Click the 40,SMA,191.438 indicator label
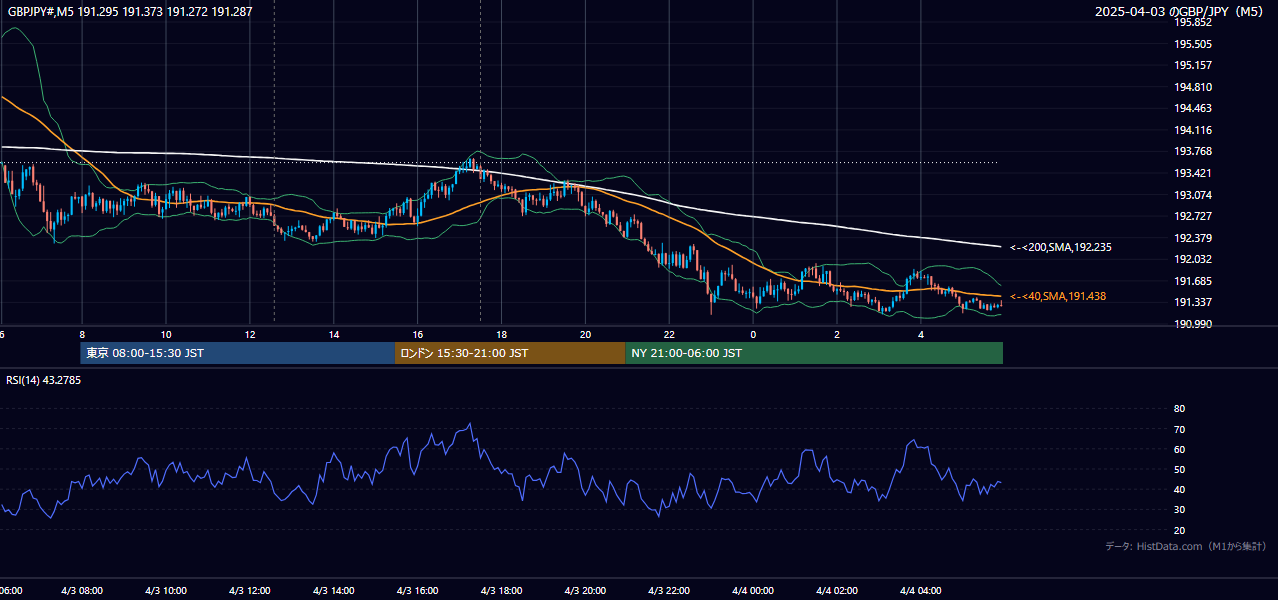The image size is (1278, 600). click(1057, 297)
